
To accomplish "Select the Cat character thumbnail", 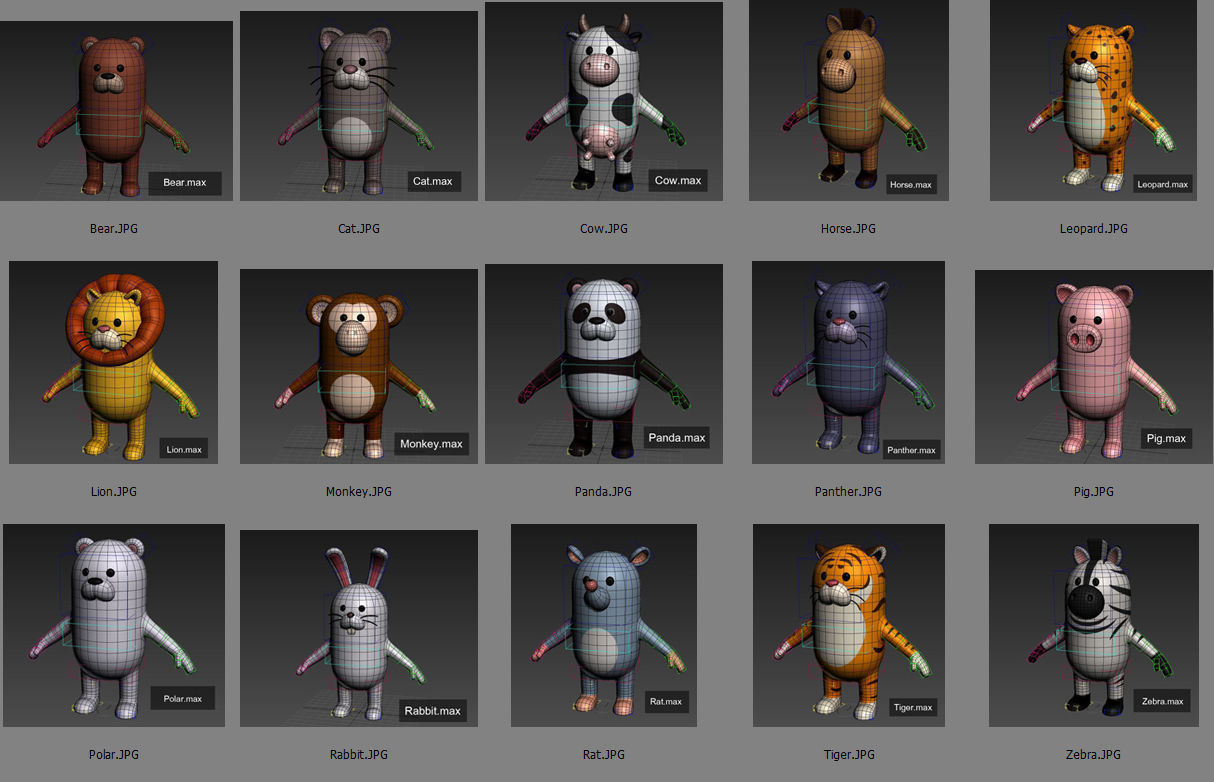I will tap(358, 107).
